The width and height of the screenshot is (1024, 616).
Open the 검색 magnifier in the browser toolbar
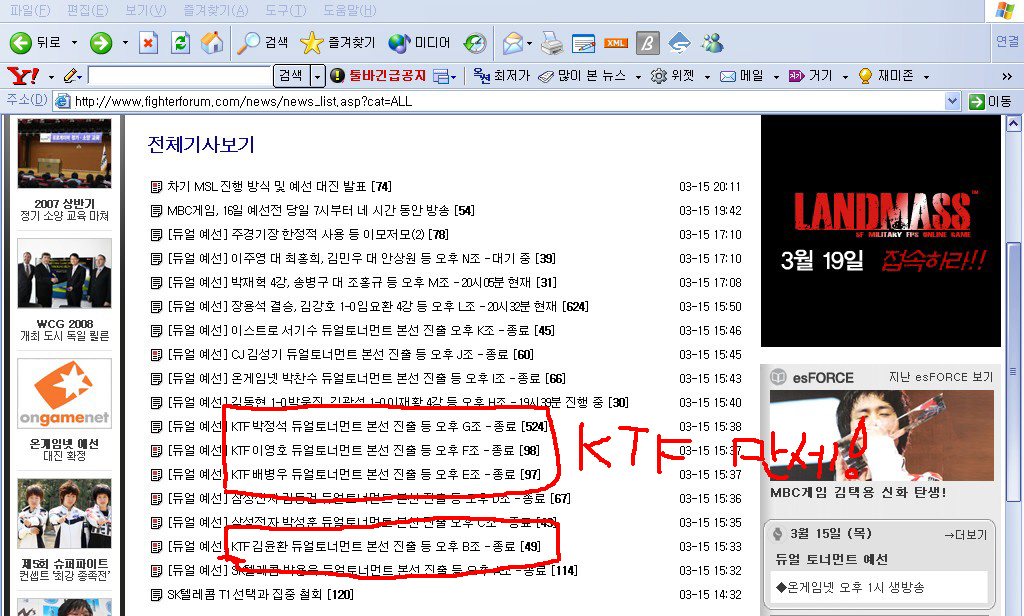[x=262, y=43]
